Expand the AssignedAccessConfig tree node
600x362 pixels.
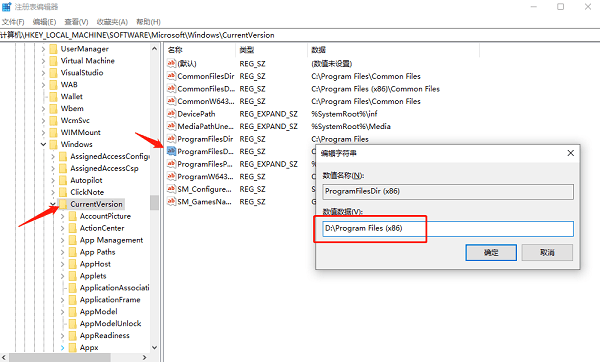click(53, 157)
